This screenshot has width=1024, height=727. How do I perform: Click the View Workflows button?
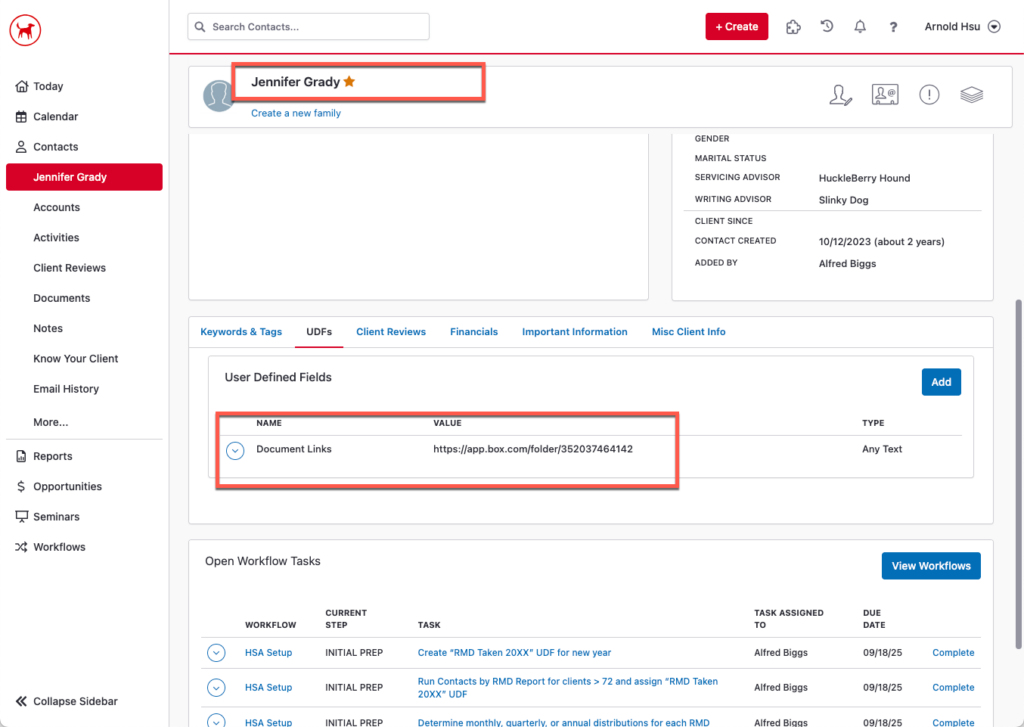click(x=930, y=566)
